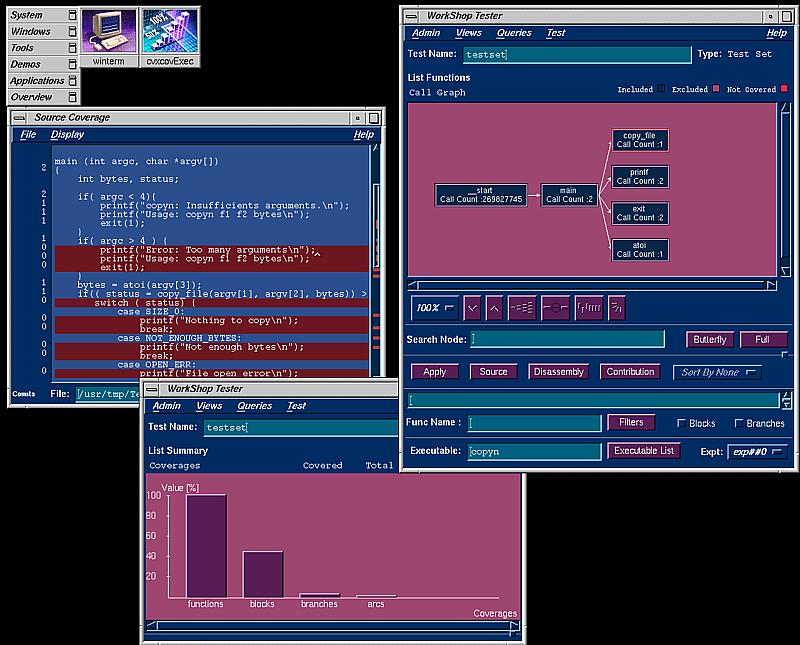Image resolution: width=800 pixels, height=645 pixels.
Task: Click the last call graph toolbar icon
Action: [x=618, y=308]
